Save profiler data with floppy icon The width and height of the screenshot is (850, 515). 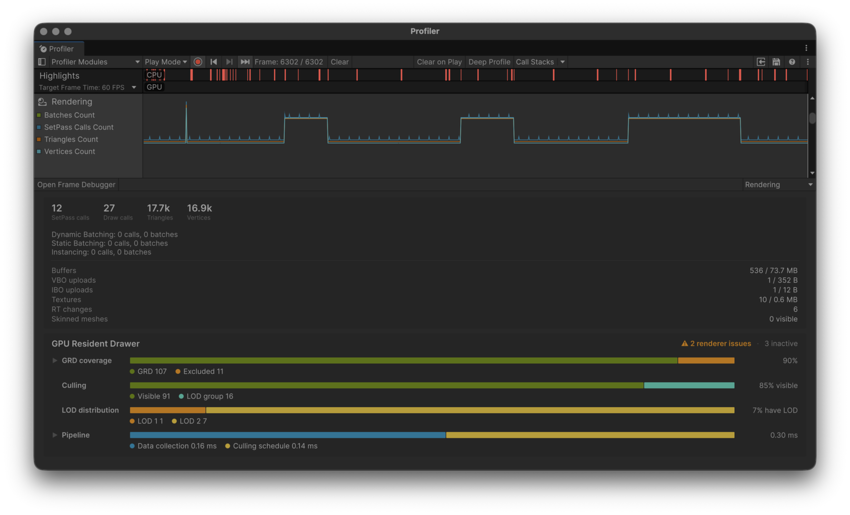click(776, 62)
